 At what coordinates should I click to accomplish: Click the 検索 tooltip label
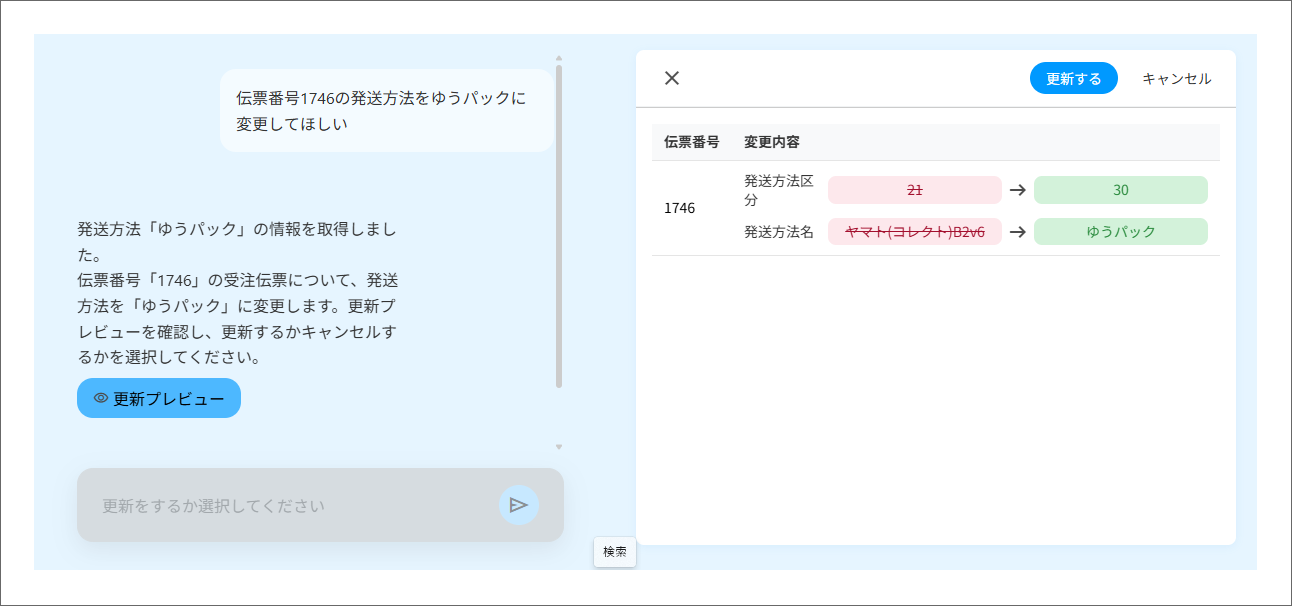point(615,552)
